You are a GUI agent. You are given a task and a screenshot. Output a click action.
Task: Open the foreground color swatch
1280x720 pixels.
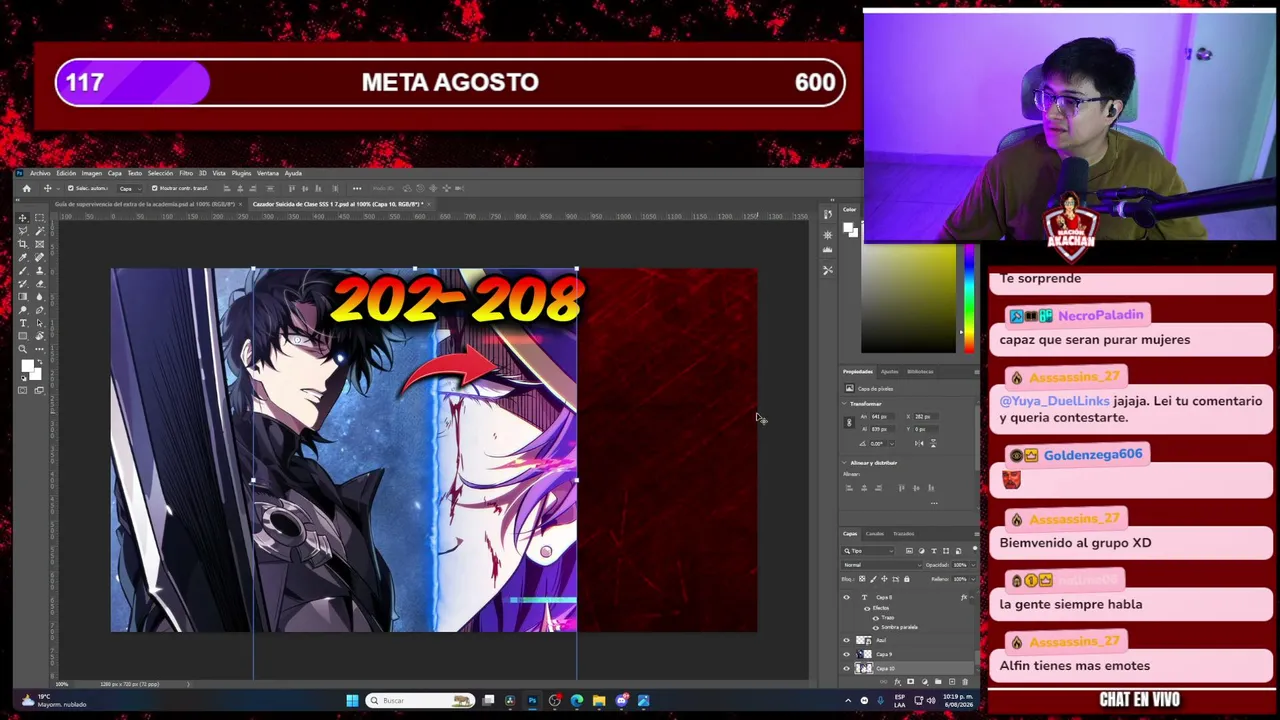click(x=28, y=368)
